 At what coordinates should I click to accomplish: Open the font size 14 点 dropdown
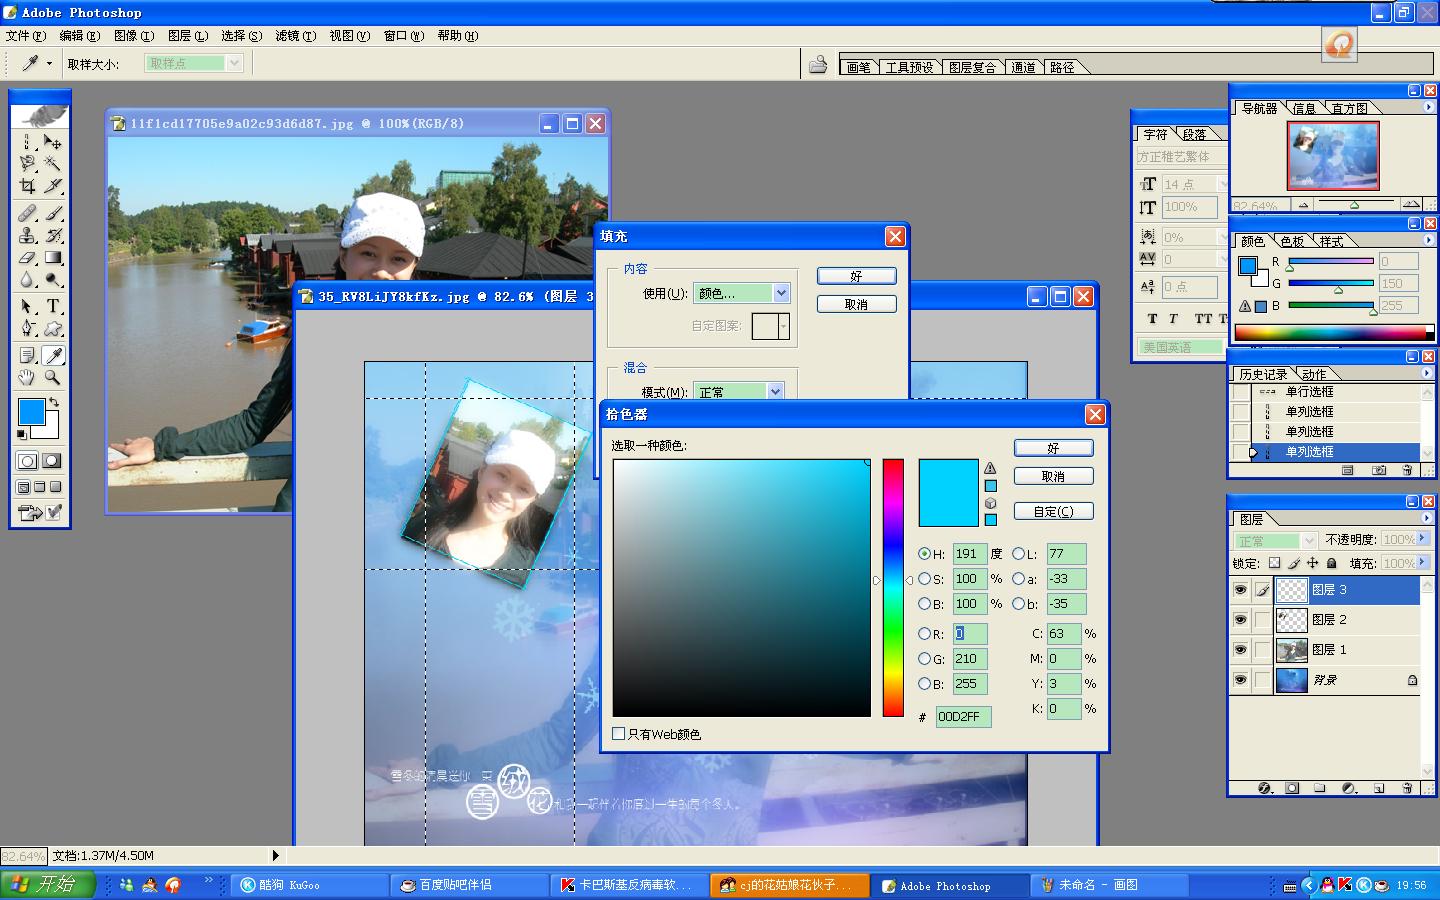coord(1222,184)
